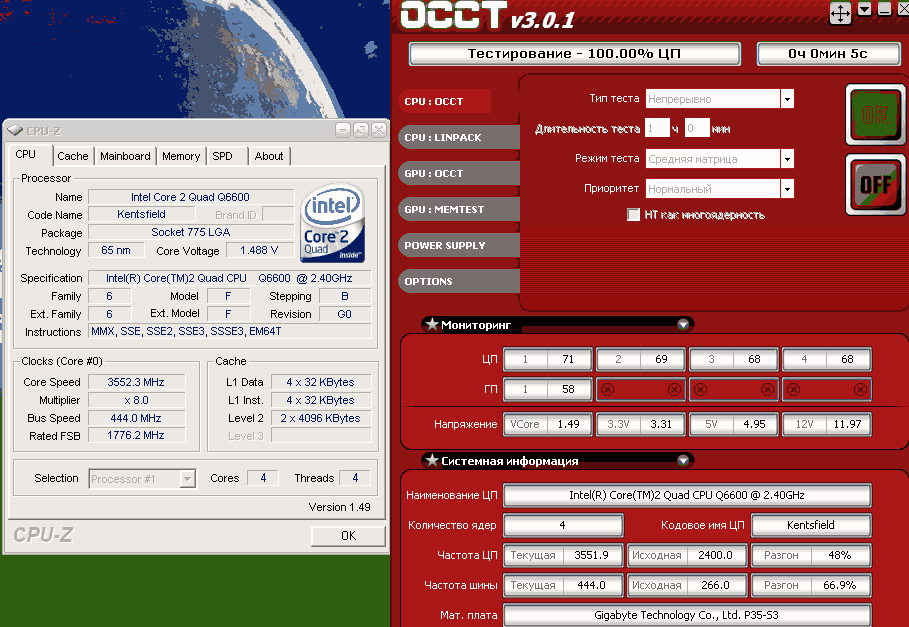Click the Intel Core 2 Quad logo
This screenshot has height=627, width=909.
pos(332,221)
